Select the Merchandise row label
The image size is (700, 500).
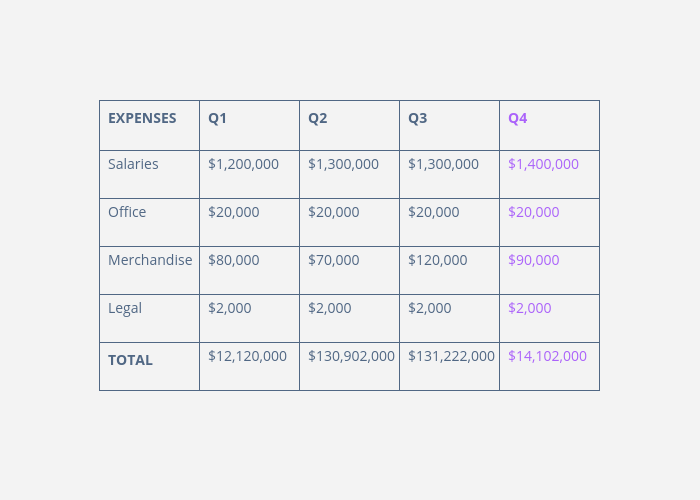[x=150, y=260]
